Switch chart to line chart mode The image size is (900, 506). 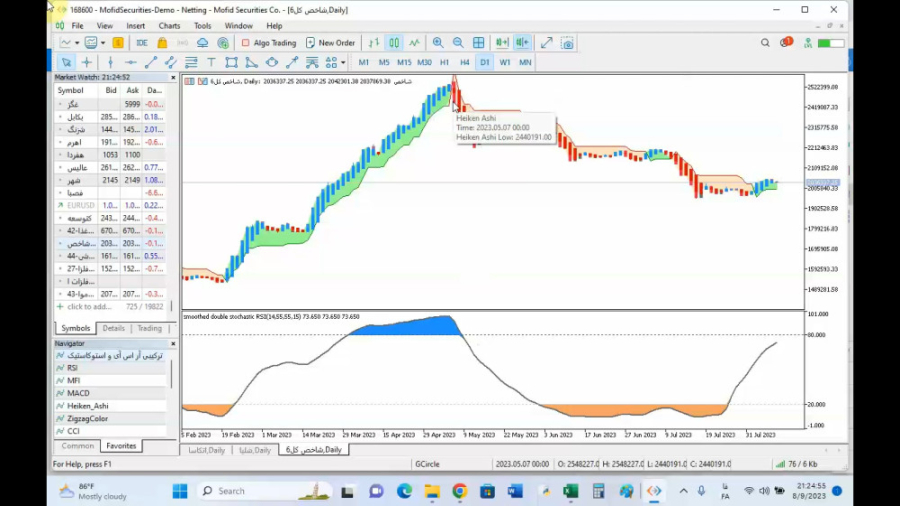tap(414, 42)
